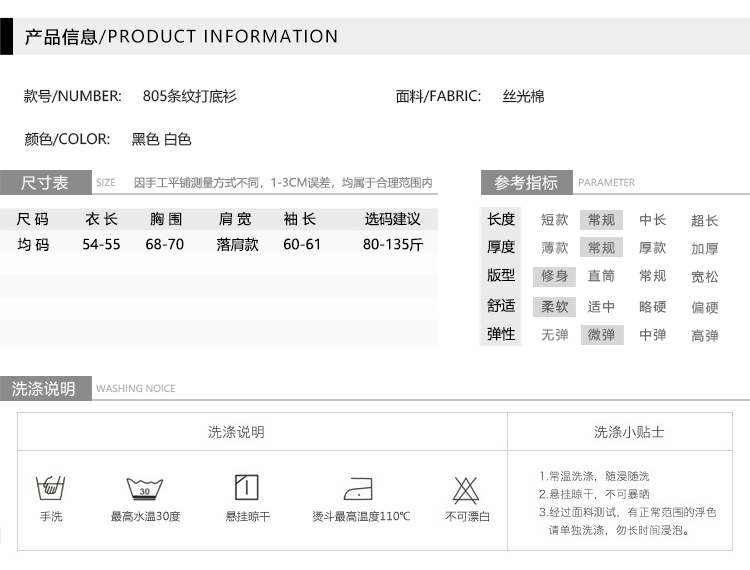The width and height of the screenshot is (750, 570).
Task: Click the 洗涤说明 washing notice tab label
Action: pos(45,388)
